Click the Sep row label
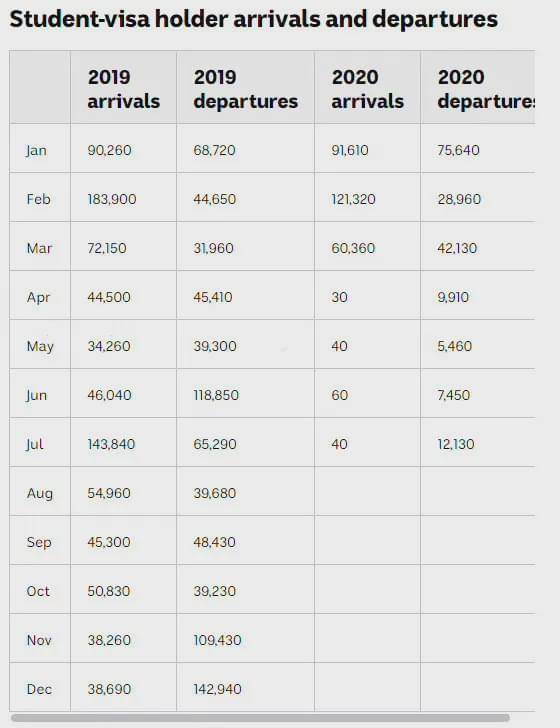 pos(39,542)
